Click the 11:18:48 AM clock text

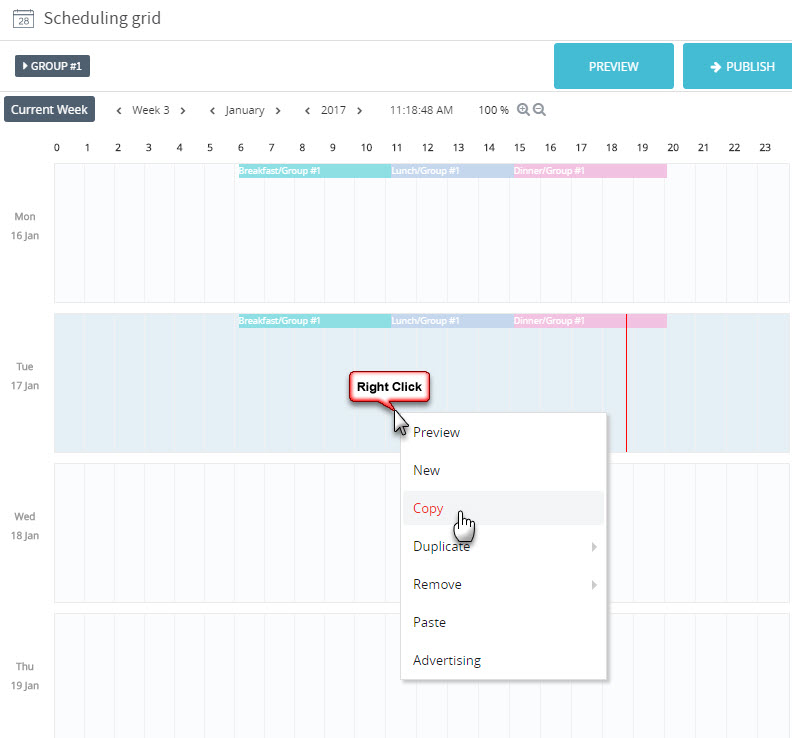tap(421, 110)
